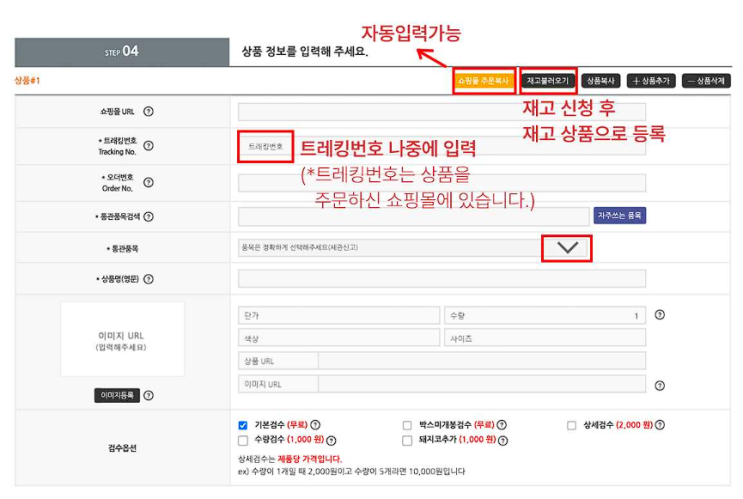Screen dimensions: 743x499
Task: Click the blue 자주쓰는 품목 button
Action: coord(619,216)
